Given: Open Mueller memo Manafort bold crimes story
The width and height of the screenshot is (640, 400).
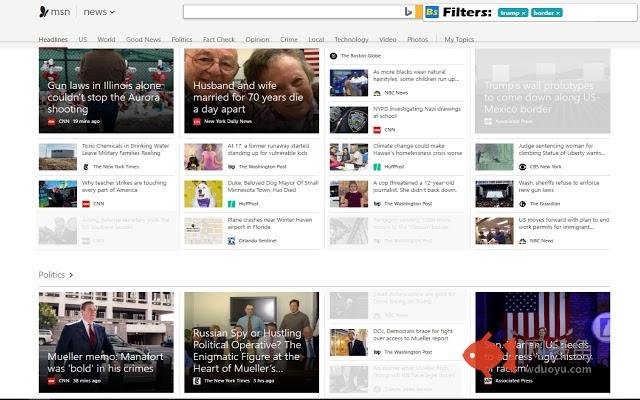Looking at the screenshot, I should tap(106, 342).
